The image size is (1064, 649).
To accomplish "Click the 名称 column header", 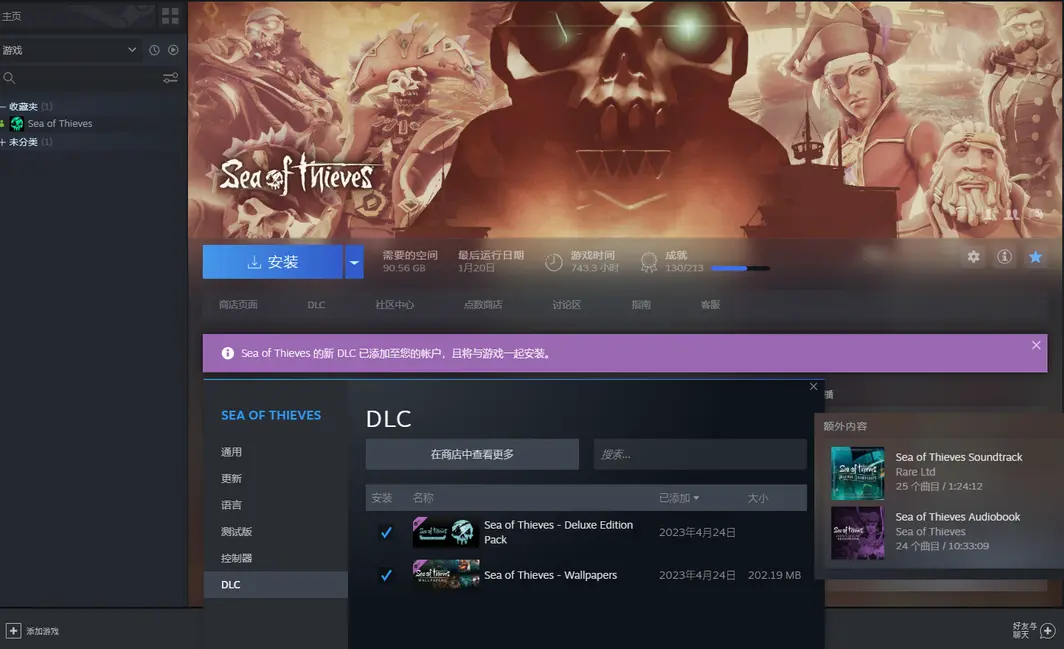I will coord(423,498).
